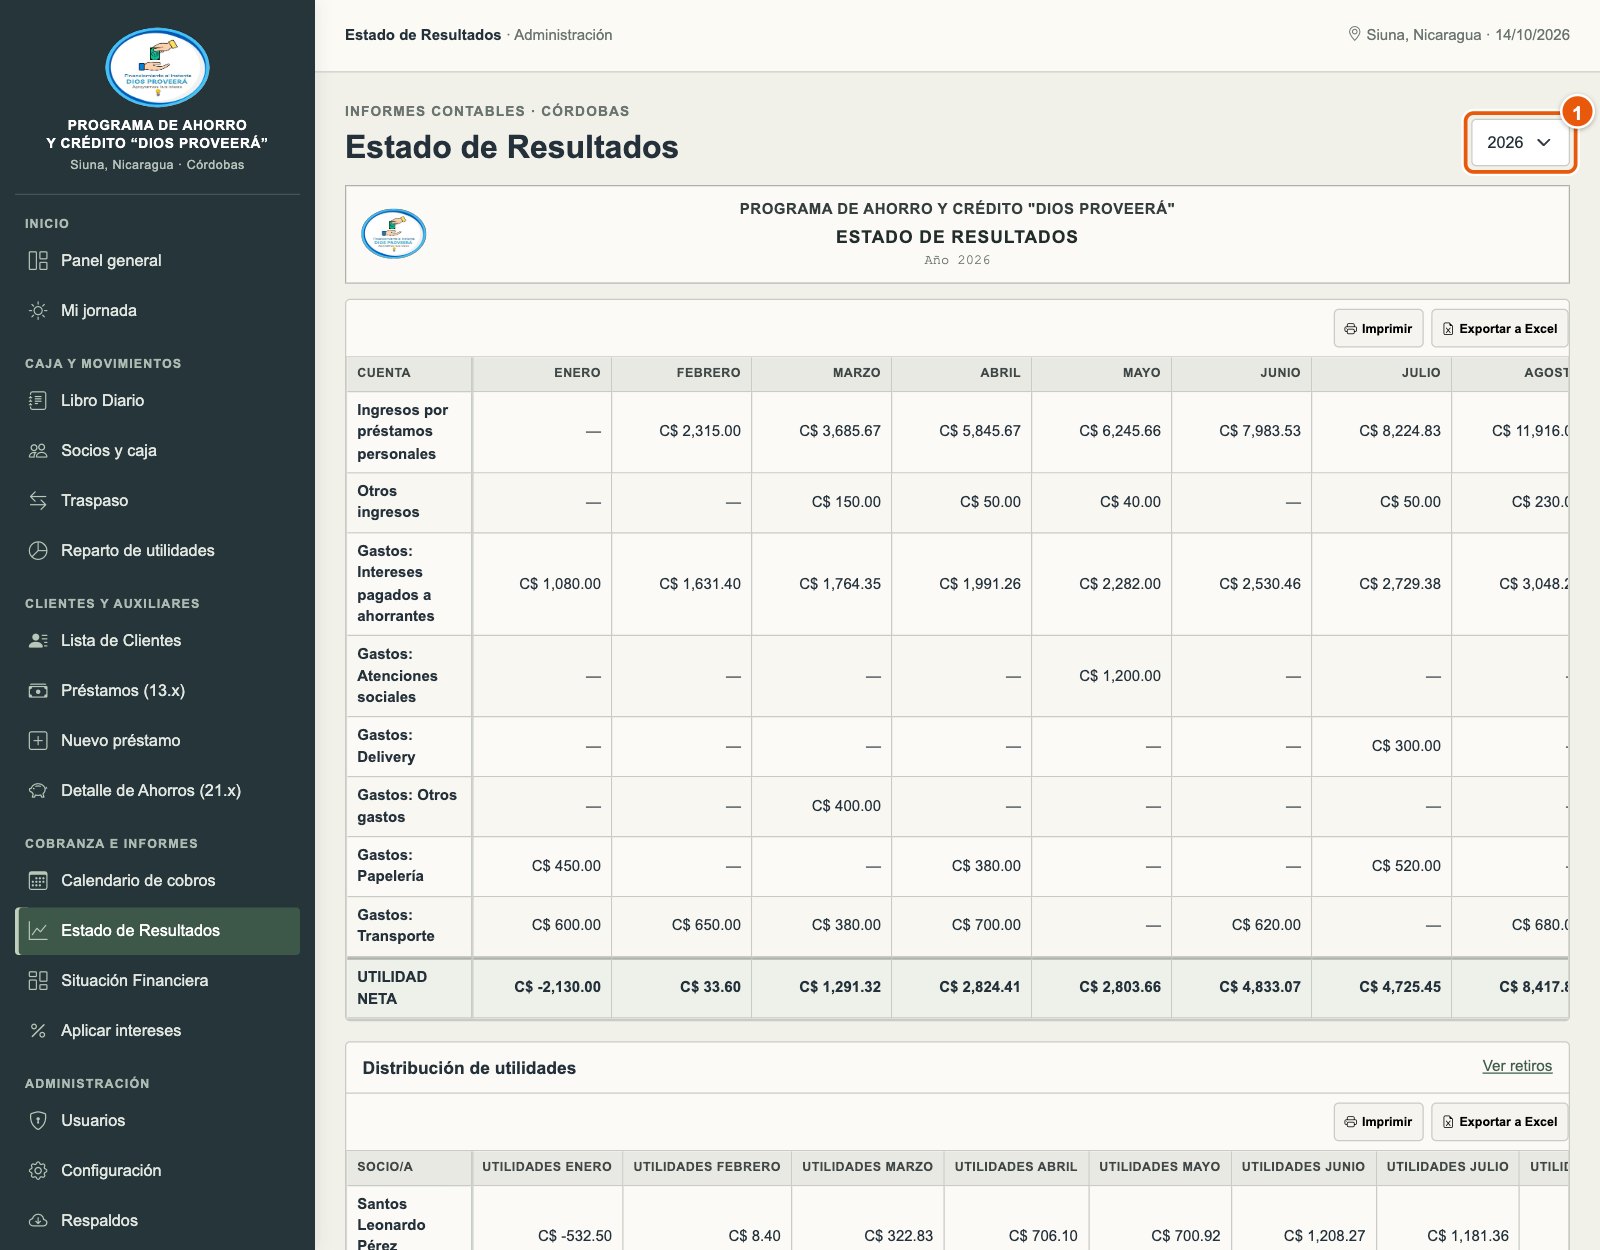Image resolution: width=1600 pixels, height=1250 pixels.
Task: Click Imprimir above the results table
Action: tap(1378, 329)
